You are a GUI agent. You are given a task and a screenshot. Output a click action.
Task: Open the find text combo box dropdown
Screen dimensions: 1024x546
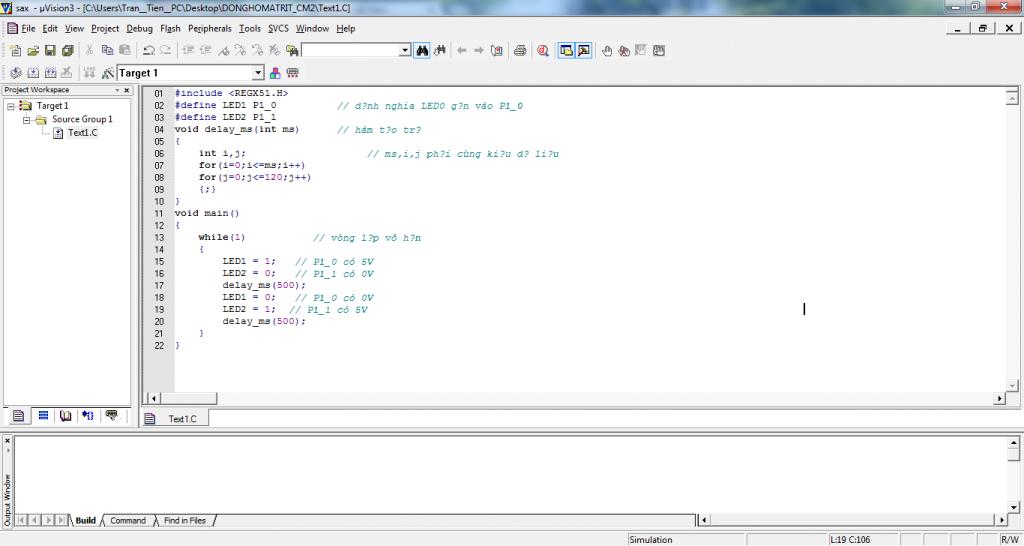pyautogui.click(x=405, y=50)
